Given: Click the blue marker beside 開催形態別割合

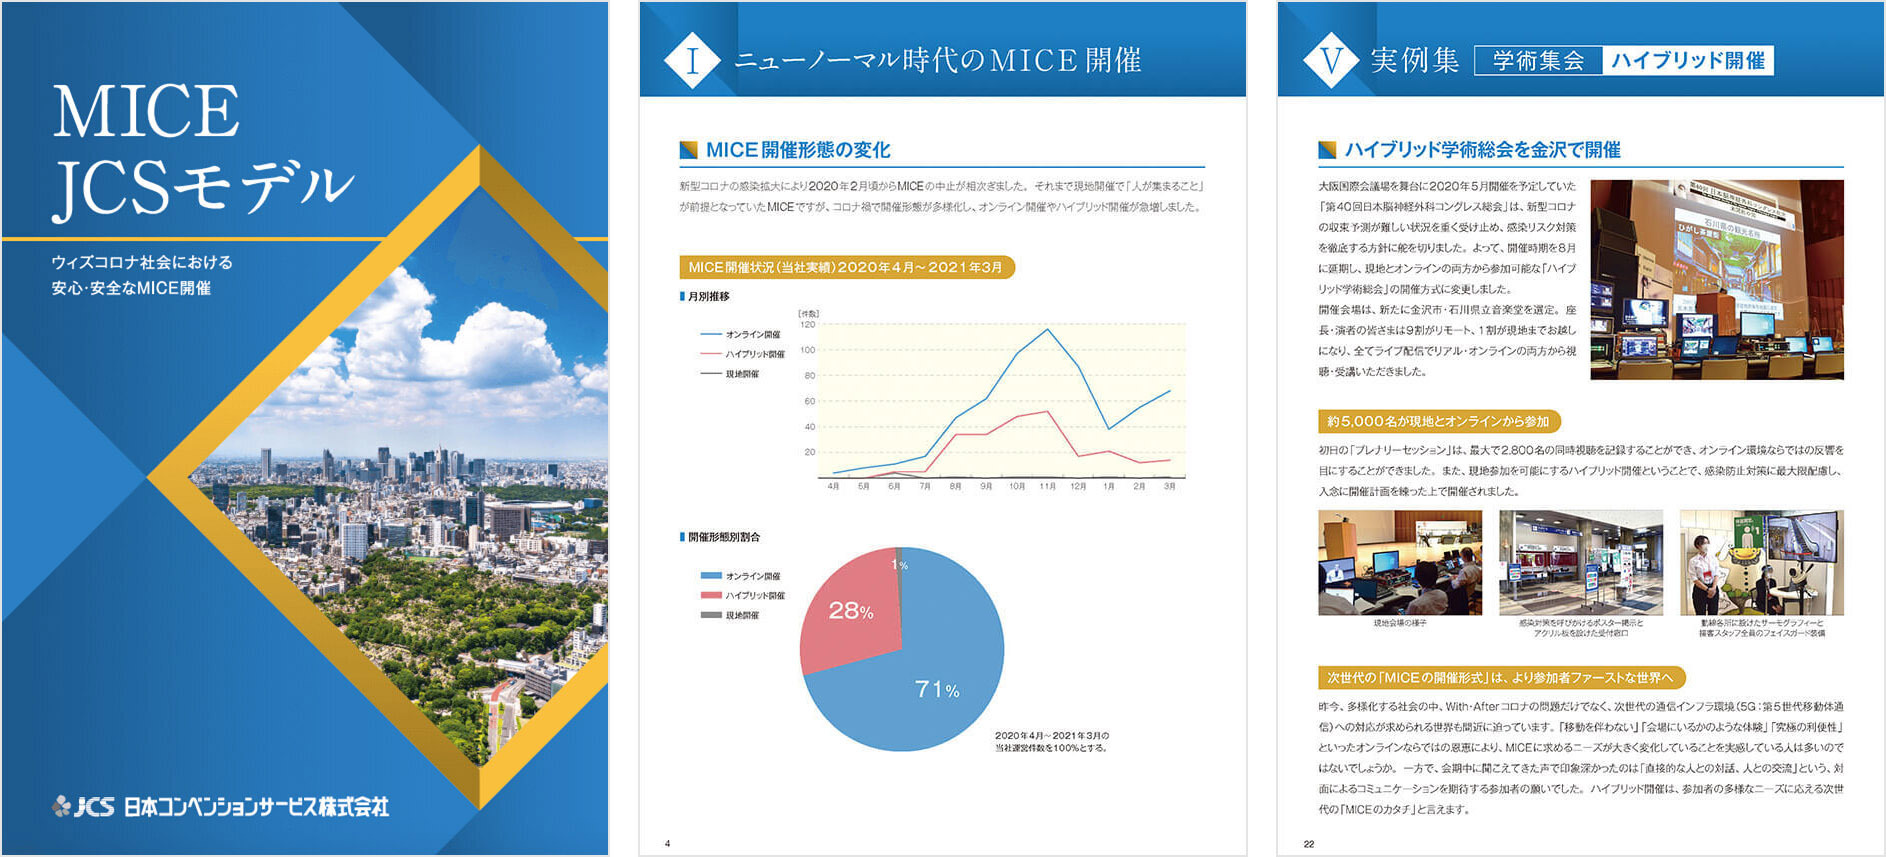Looking at the screenshot, I should click(682, 537).
